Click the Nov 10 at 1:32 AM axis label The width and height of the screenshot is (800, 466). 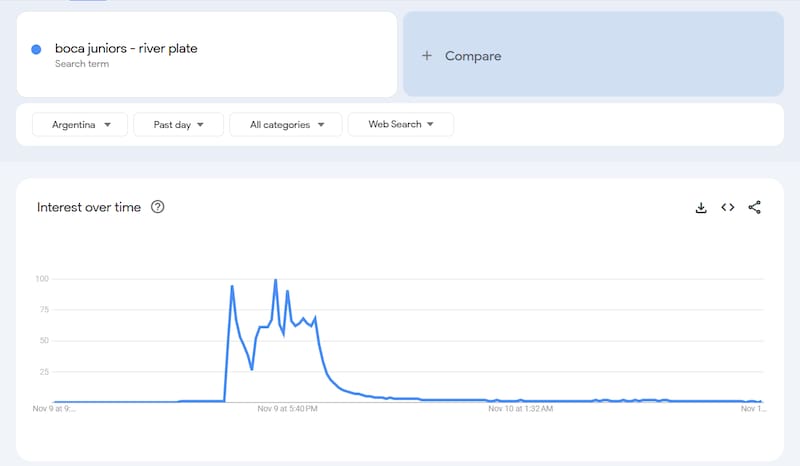(x=520, y=408)
